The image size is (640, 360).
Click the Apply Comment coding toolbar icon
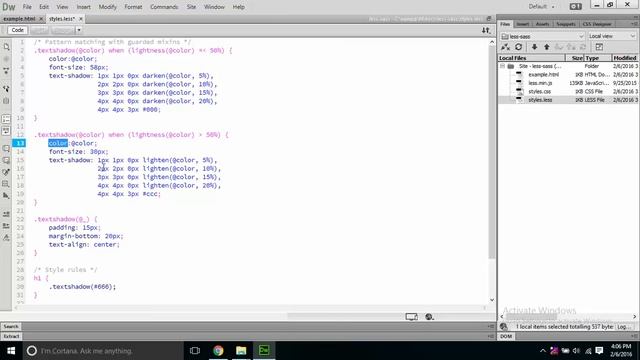(x=6, y=149)
